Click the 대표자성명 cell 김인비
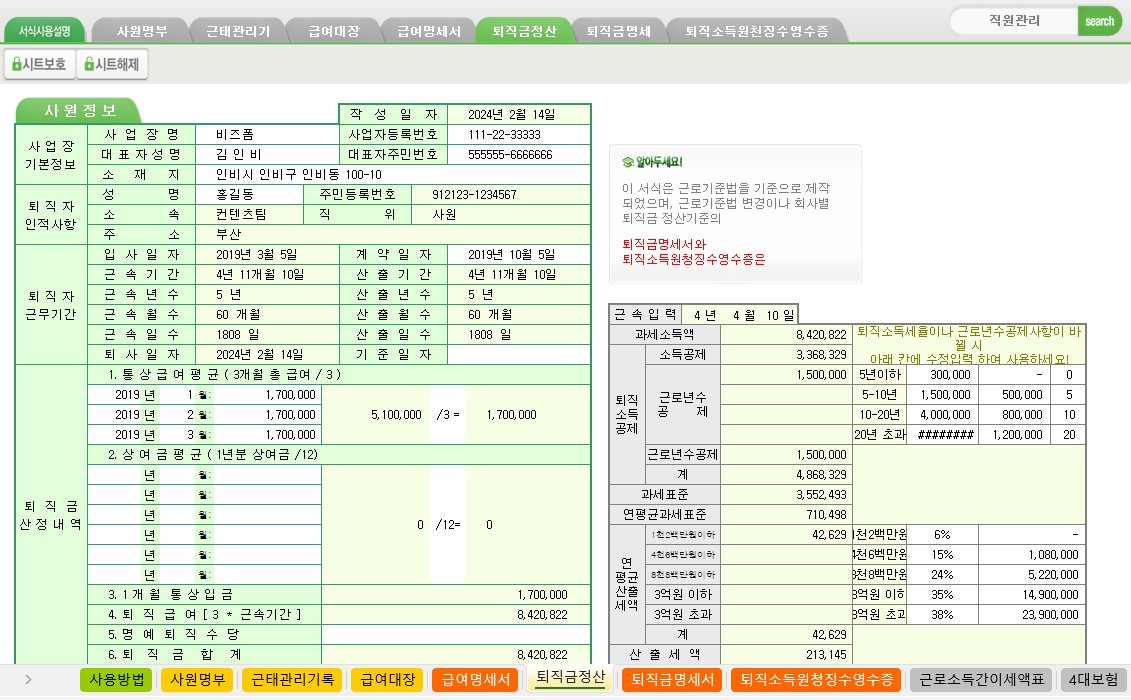This screenshot has height=700, width=1131. click(x=267, y=154)
